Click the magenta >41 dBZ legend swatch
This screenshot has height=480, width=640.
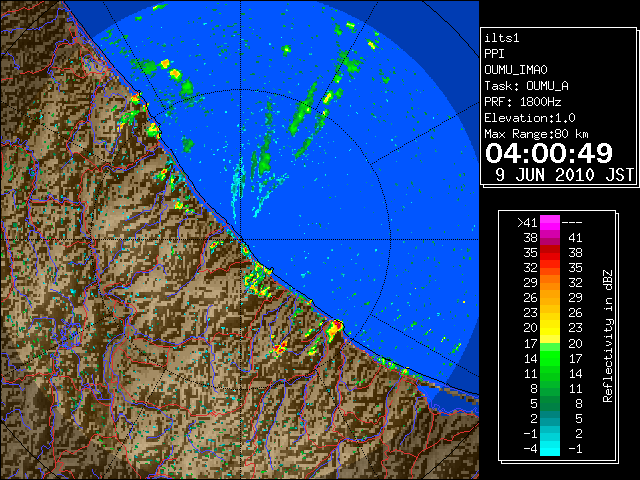550,223
